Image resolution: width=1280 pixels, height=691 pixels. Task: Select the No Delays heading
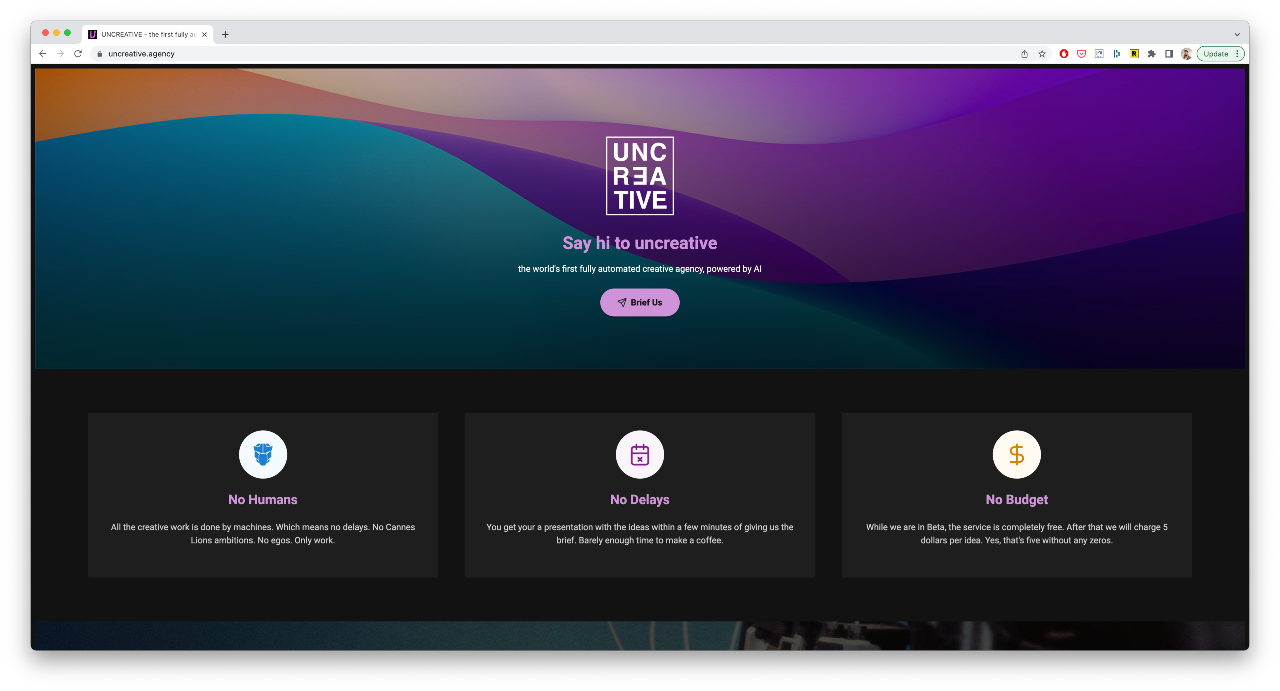coord(640,499)
